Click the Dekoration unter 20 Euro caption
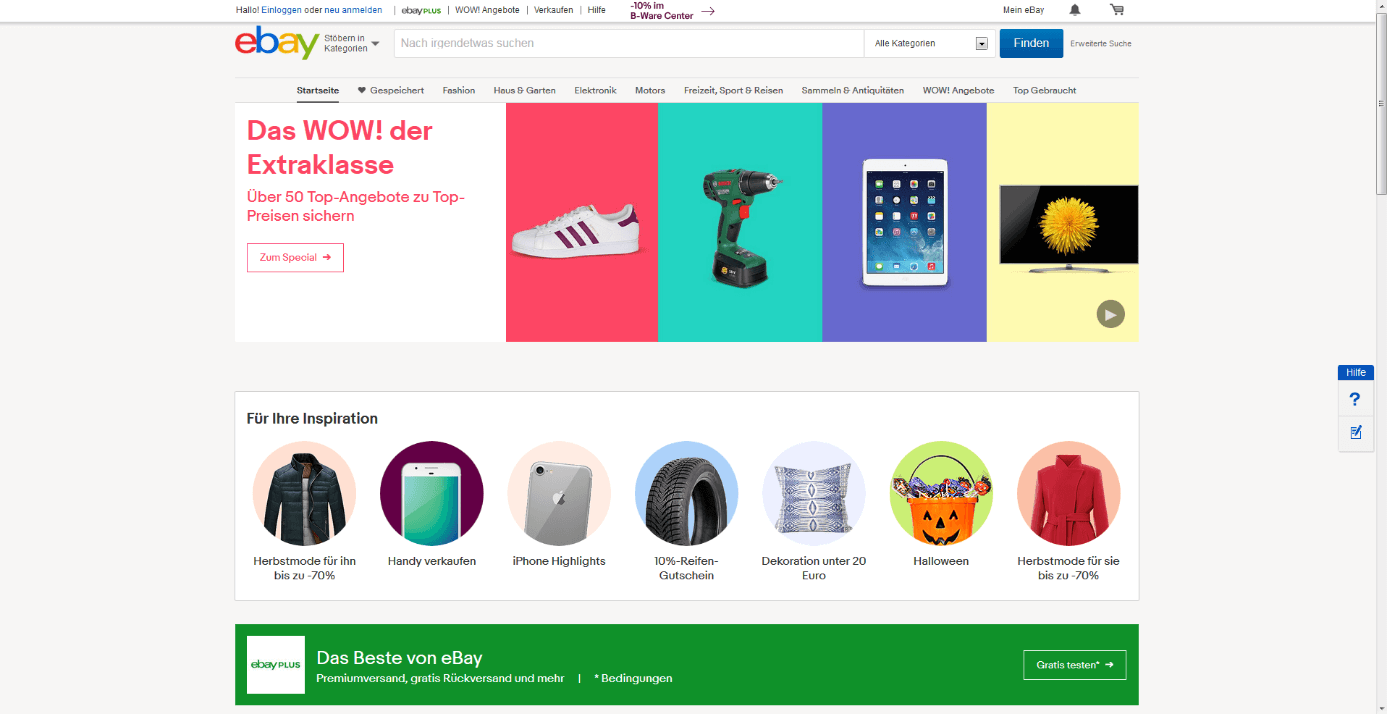 tap(814, 568)
